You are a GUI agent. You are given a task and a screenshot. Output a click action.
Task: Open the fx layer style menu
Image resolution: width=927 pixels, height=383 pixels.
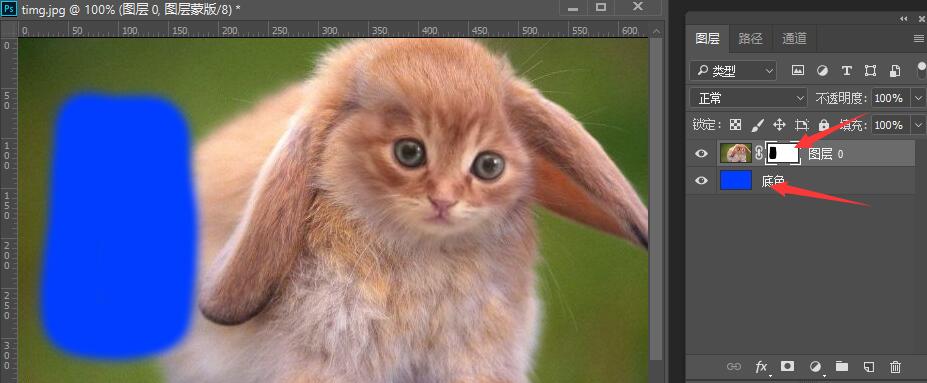click(761, 367)
